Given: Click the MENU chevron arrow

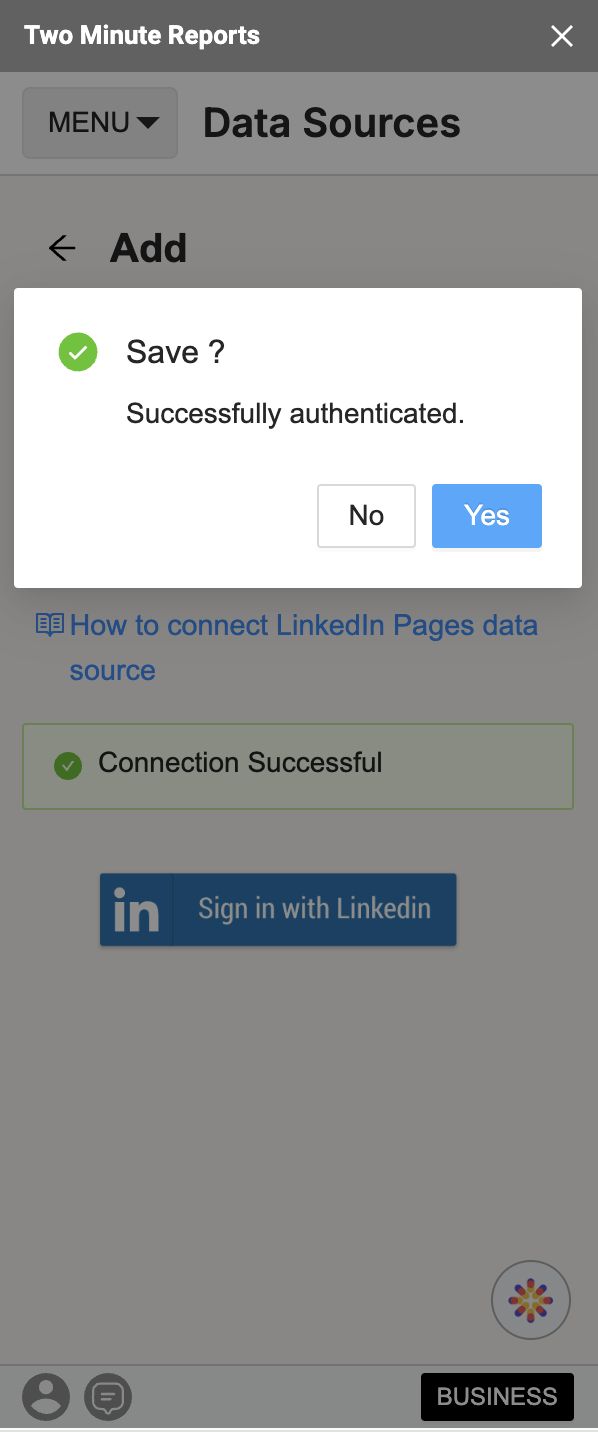Looking at the screenshot, I should click(148, 123).
